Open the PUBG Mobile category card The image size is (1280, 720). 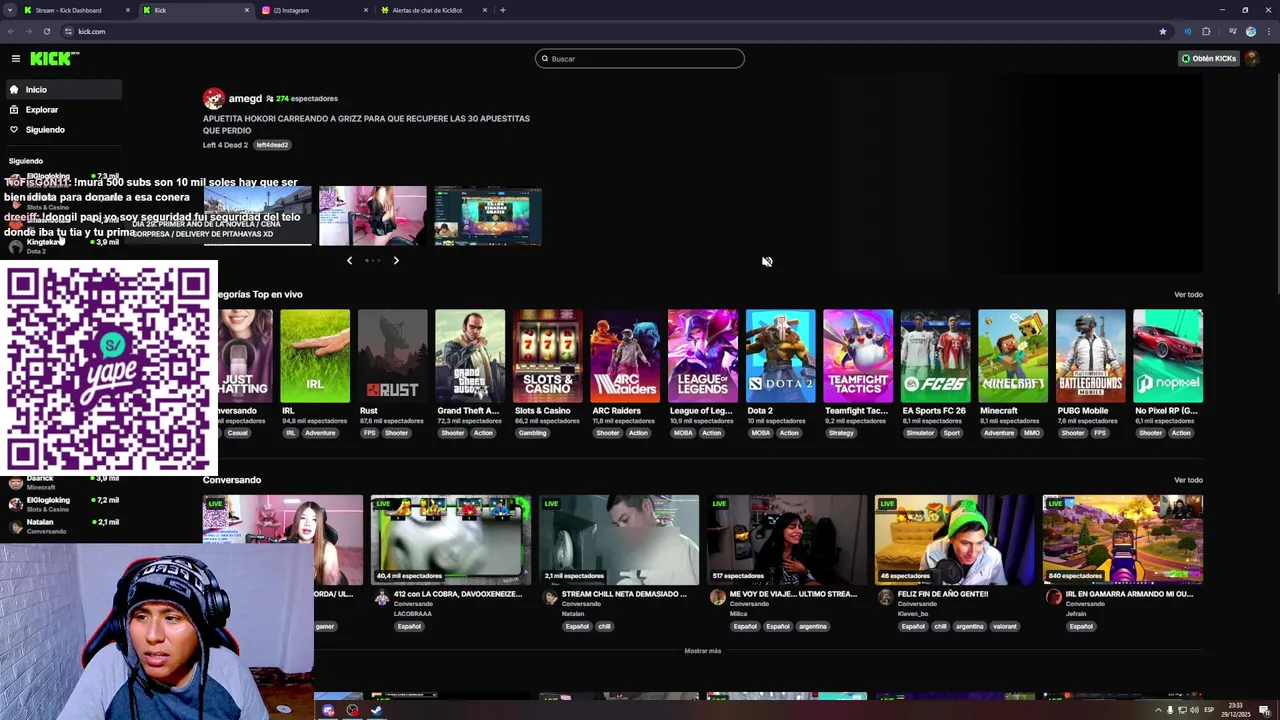tap(1090, 356)
